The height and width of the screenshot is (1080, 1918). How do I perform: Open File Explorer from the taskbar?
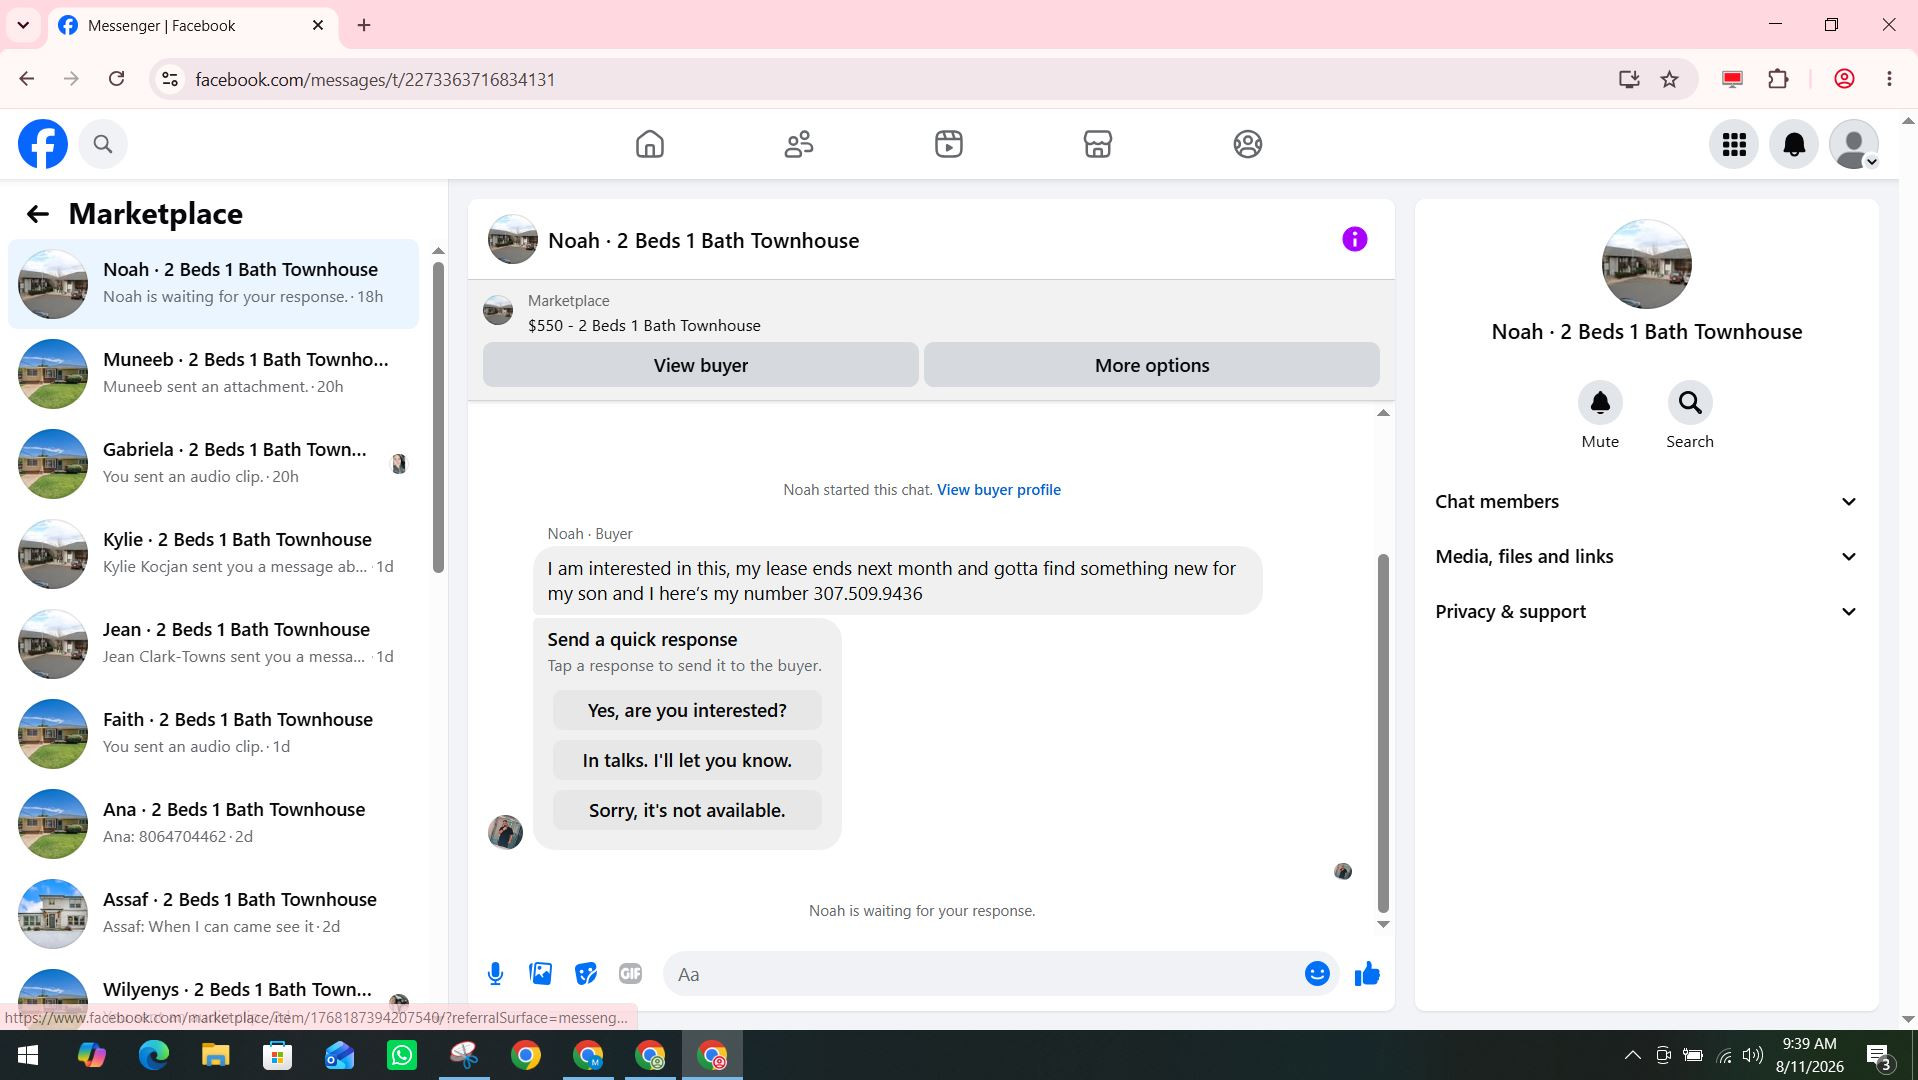215,1056
